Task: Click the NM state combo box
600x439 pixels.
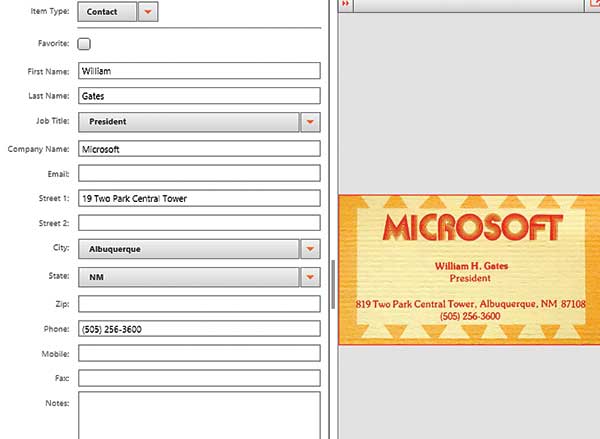Action: (188, 276)
